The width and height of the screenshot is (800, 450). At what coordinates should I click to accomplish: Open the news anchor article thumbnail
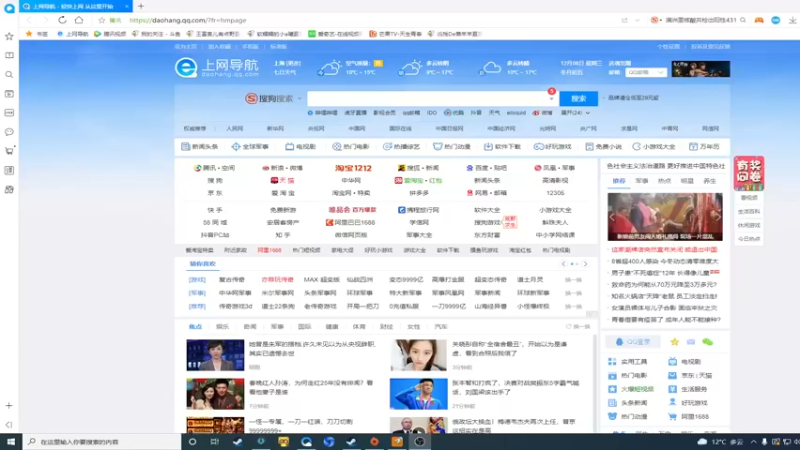tap(215, 355)
